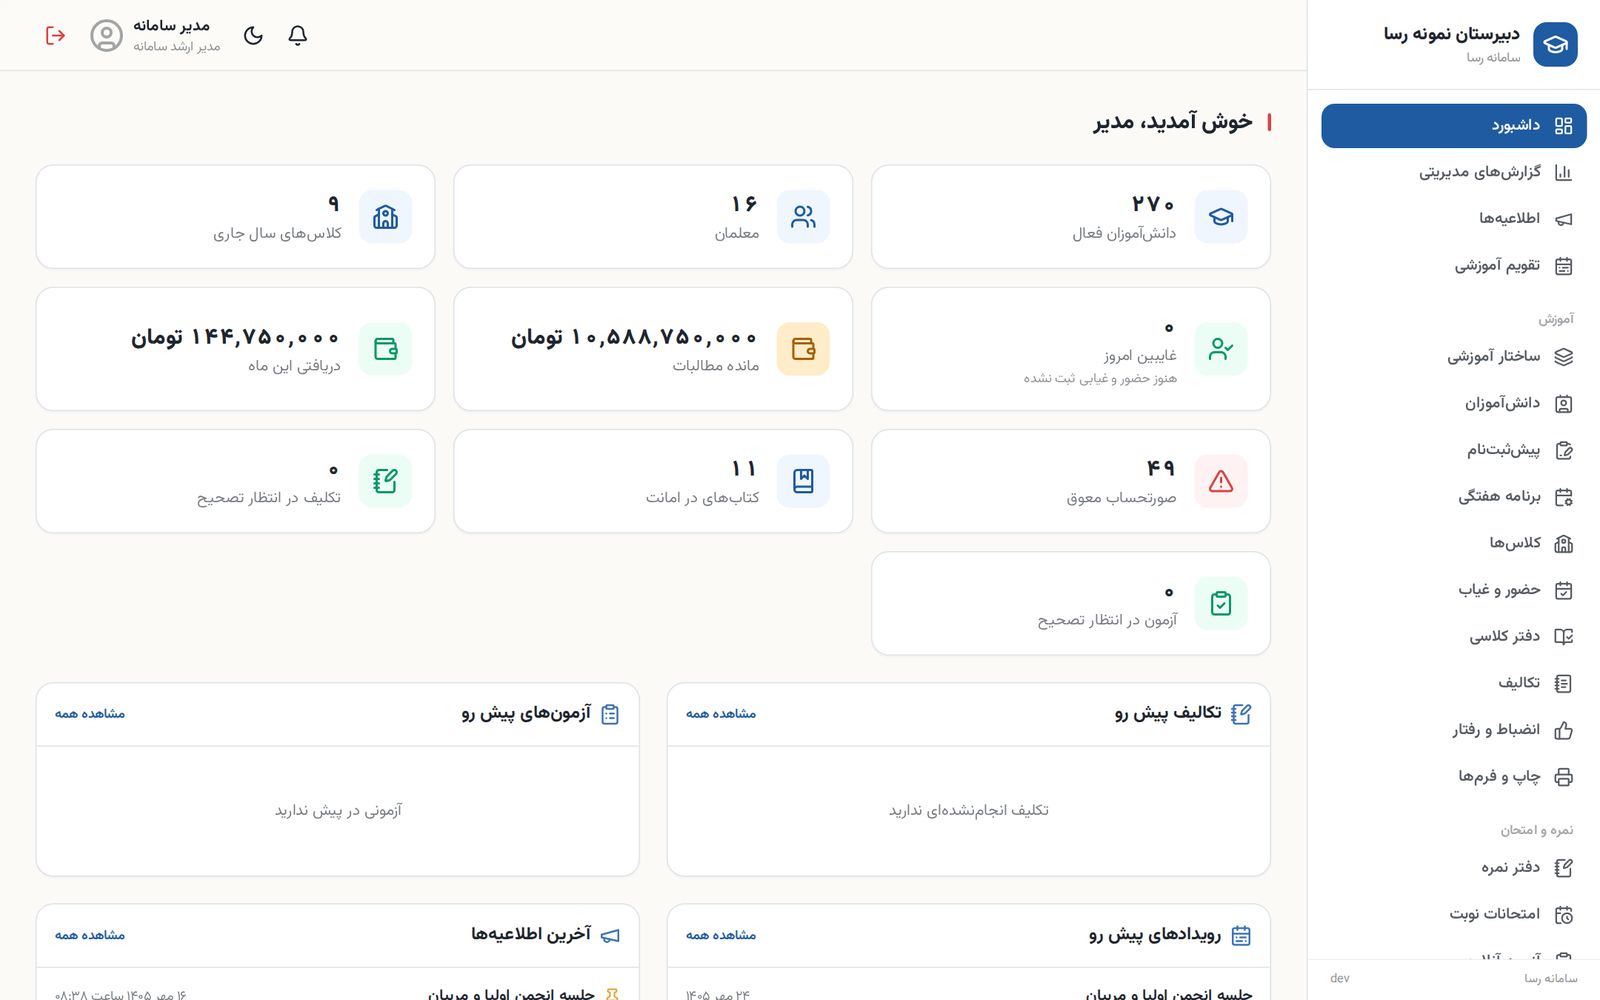Click the تکالیف list icon in sidebar
The image size is (1600, 1000).
(x=1564, y=684)
